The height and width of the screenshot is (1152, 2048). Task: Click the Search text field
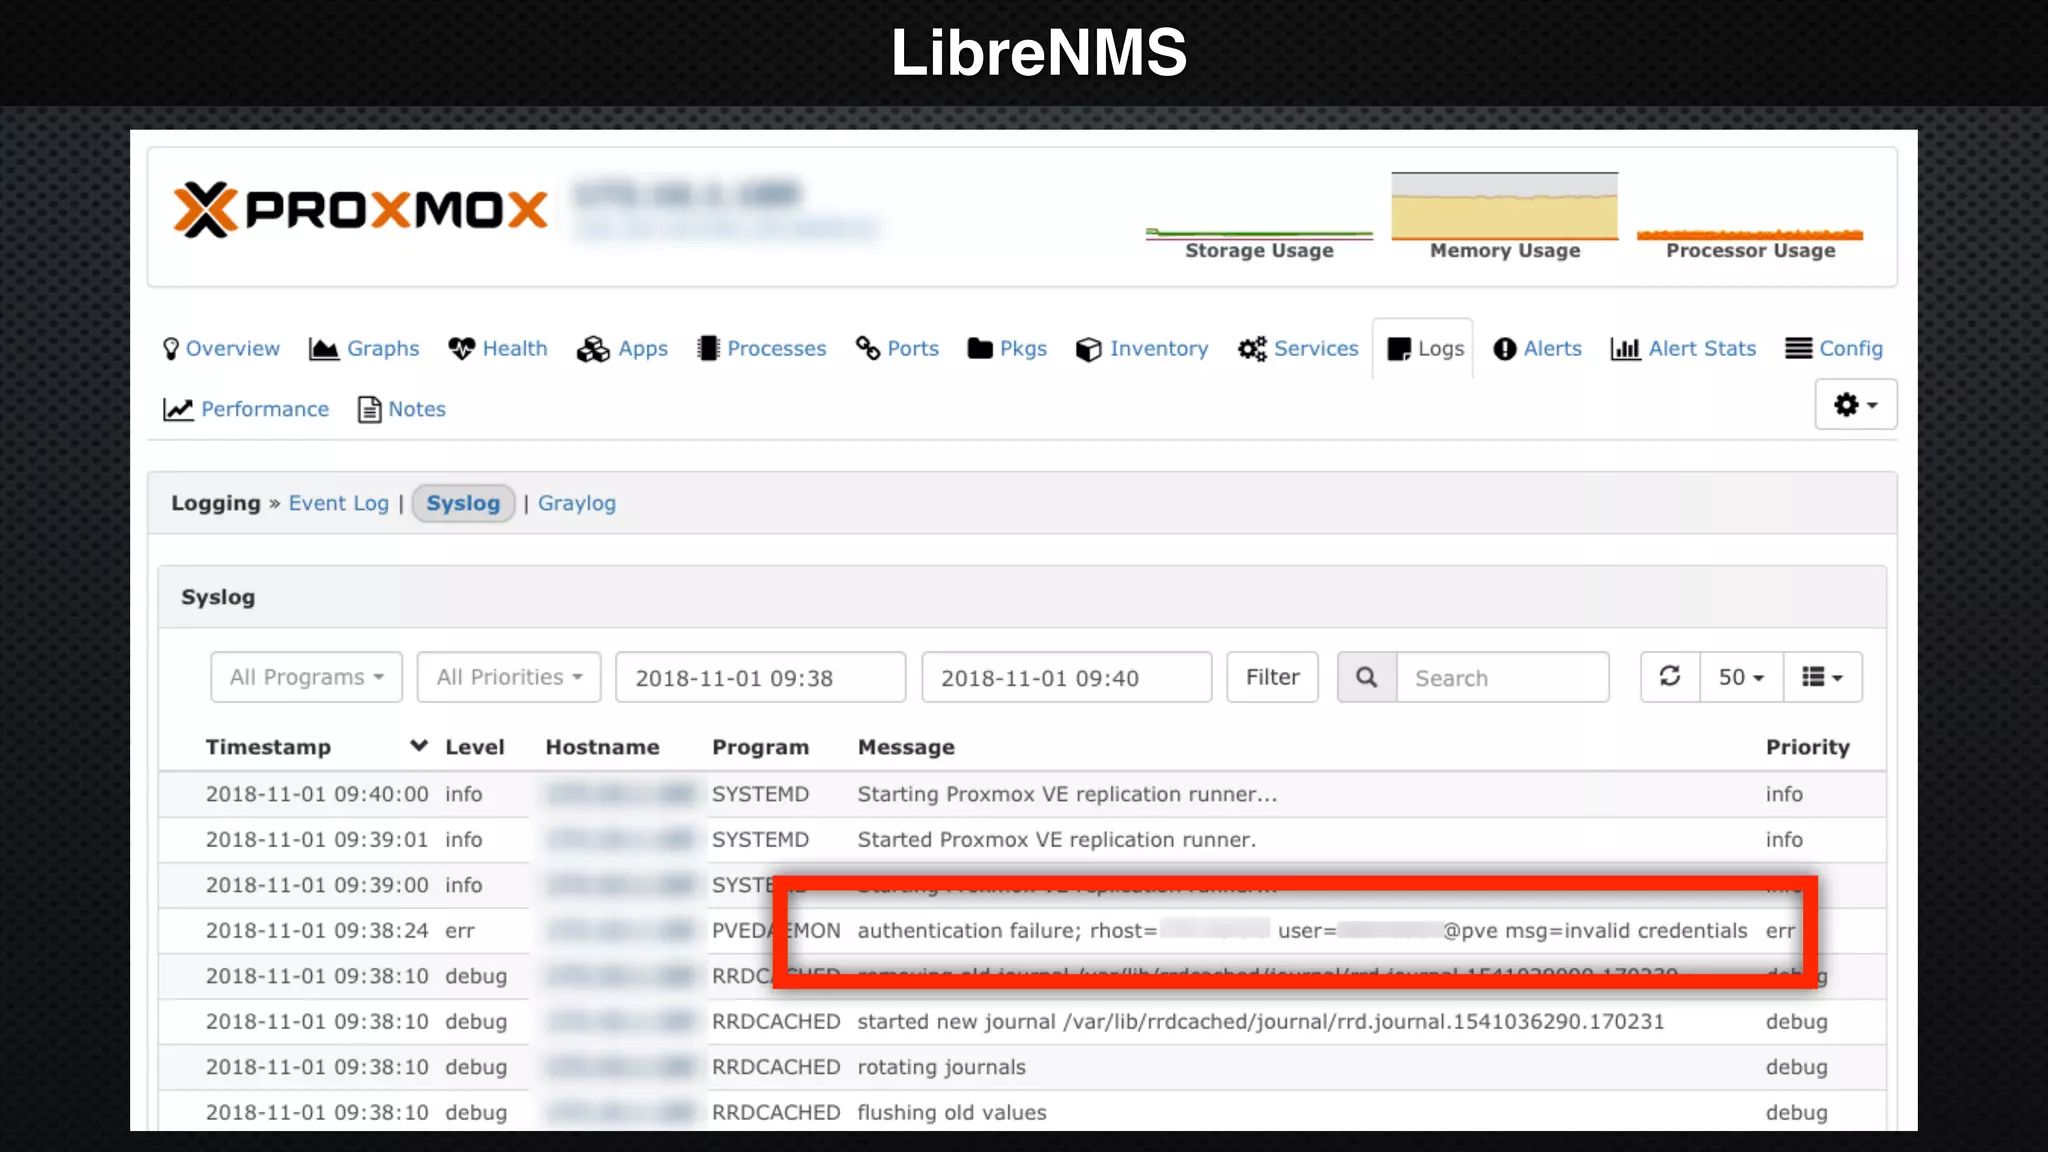1503,677
